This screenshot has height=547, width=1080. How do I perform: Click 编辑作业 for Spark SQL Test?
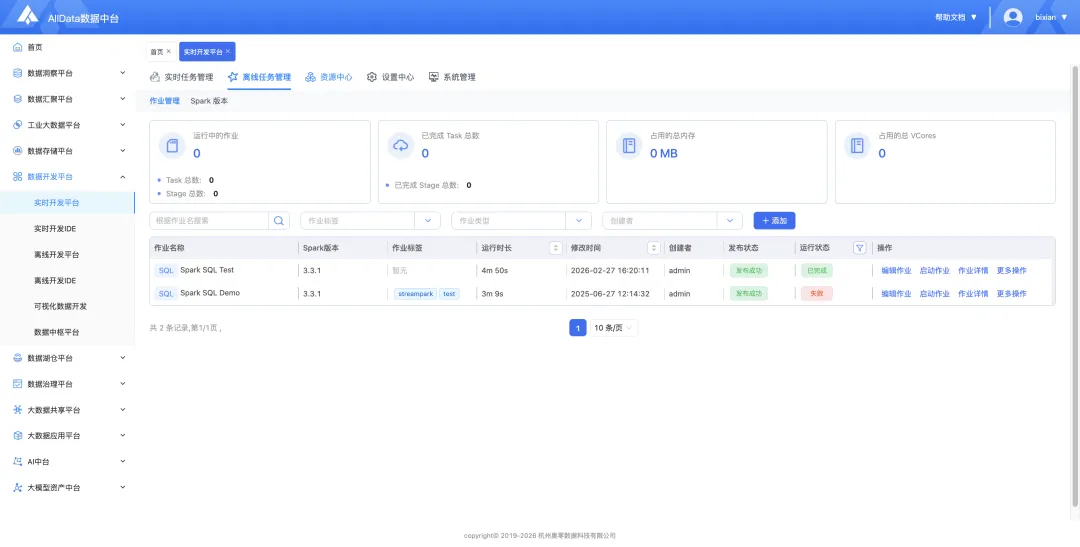pyautogui.click(x=896, y=271)
